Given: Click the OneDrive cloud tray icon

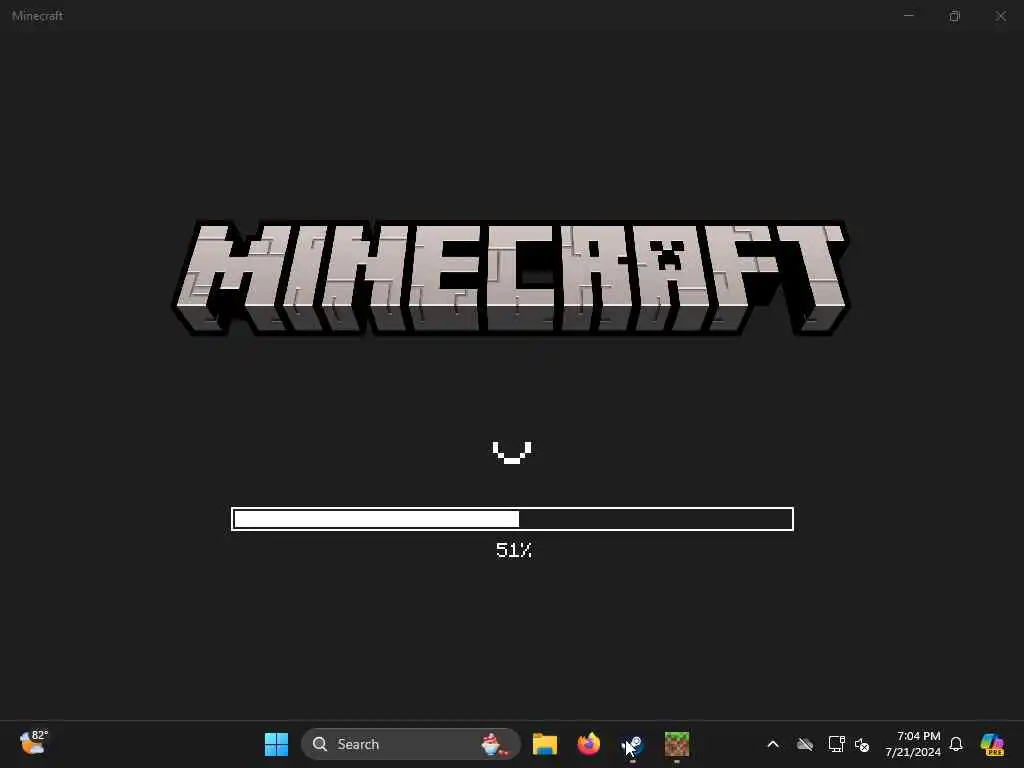Looking at the screenshot, I should (x=805, y=744).
